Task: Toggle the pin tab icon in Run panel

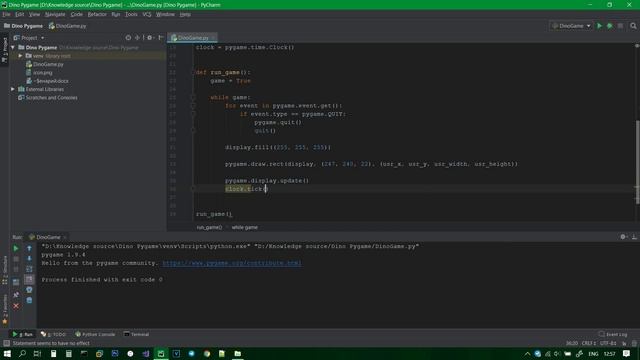Action: (x=16, y=295)
